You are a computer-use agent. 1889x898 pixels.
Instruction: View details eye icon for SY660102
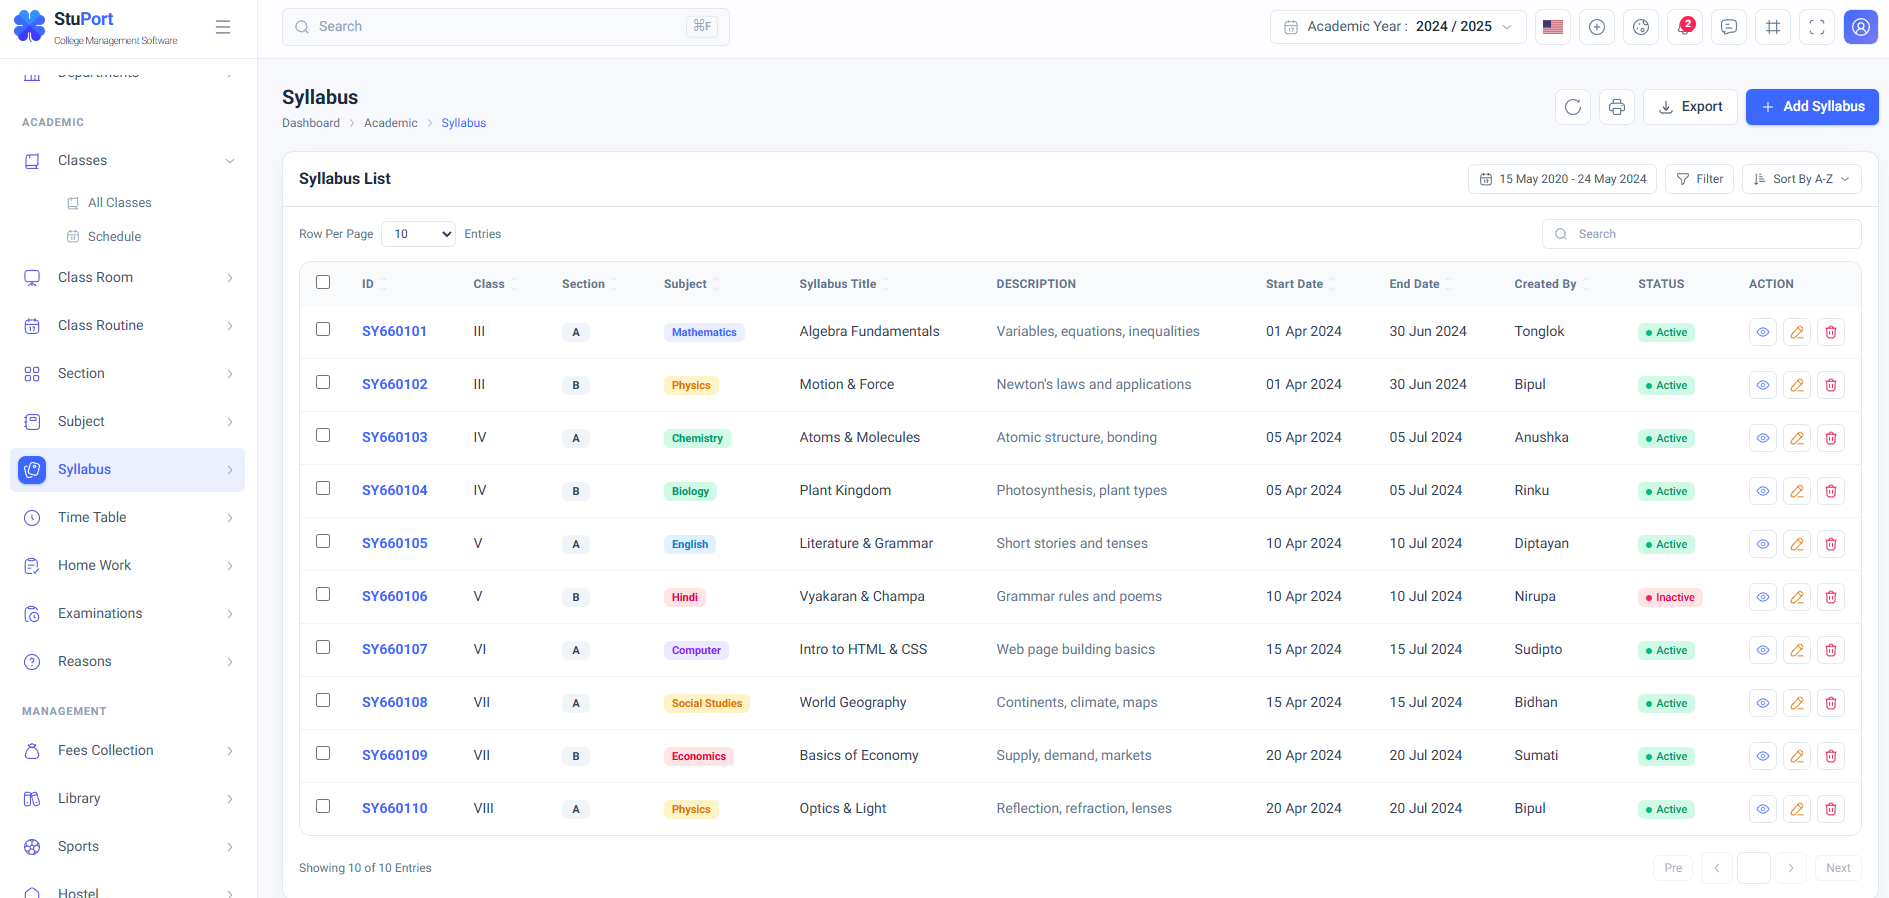[1763, 385]
